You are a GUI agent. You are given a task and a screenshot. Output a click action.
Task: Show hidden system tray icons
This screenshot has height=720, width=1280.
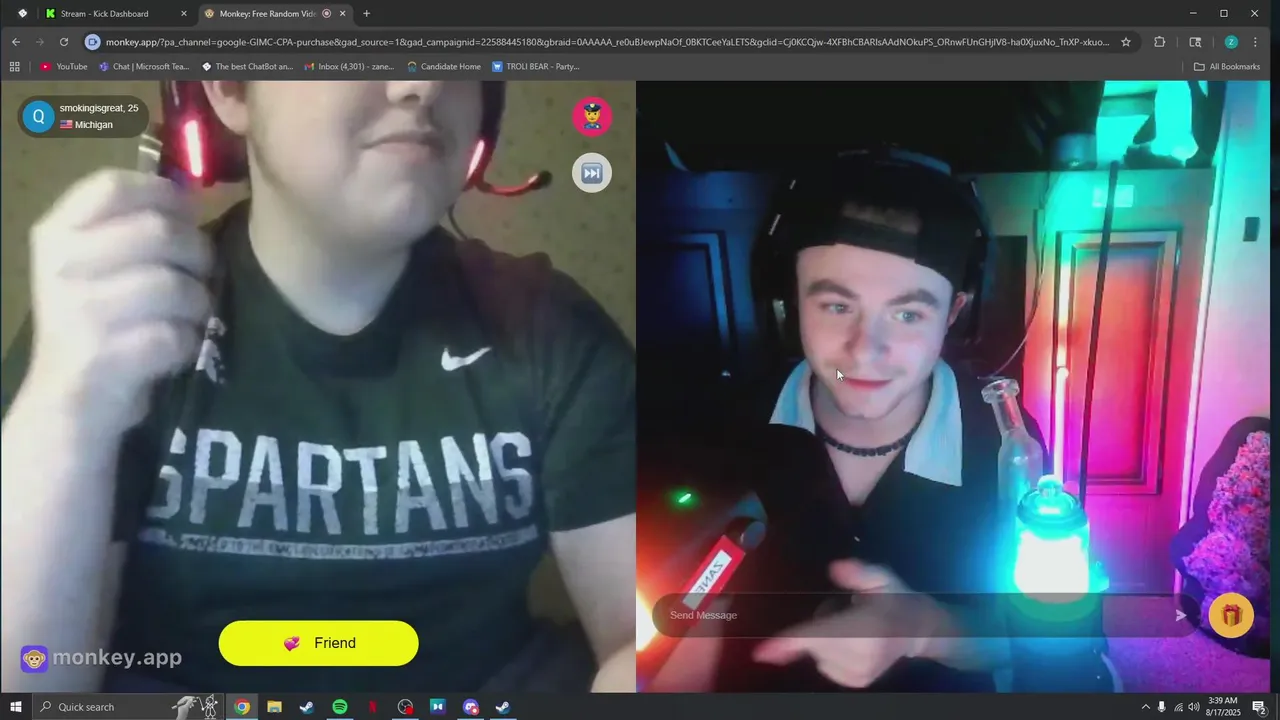click(1146, 707)
